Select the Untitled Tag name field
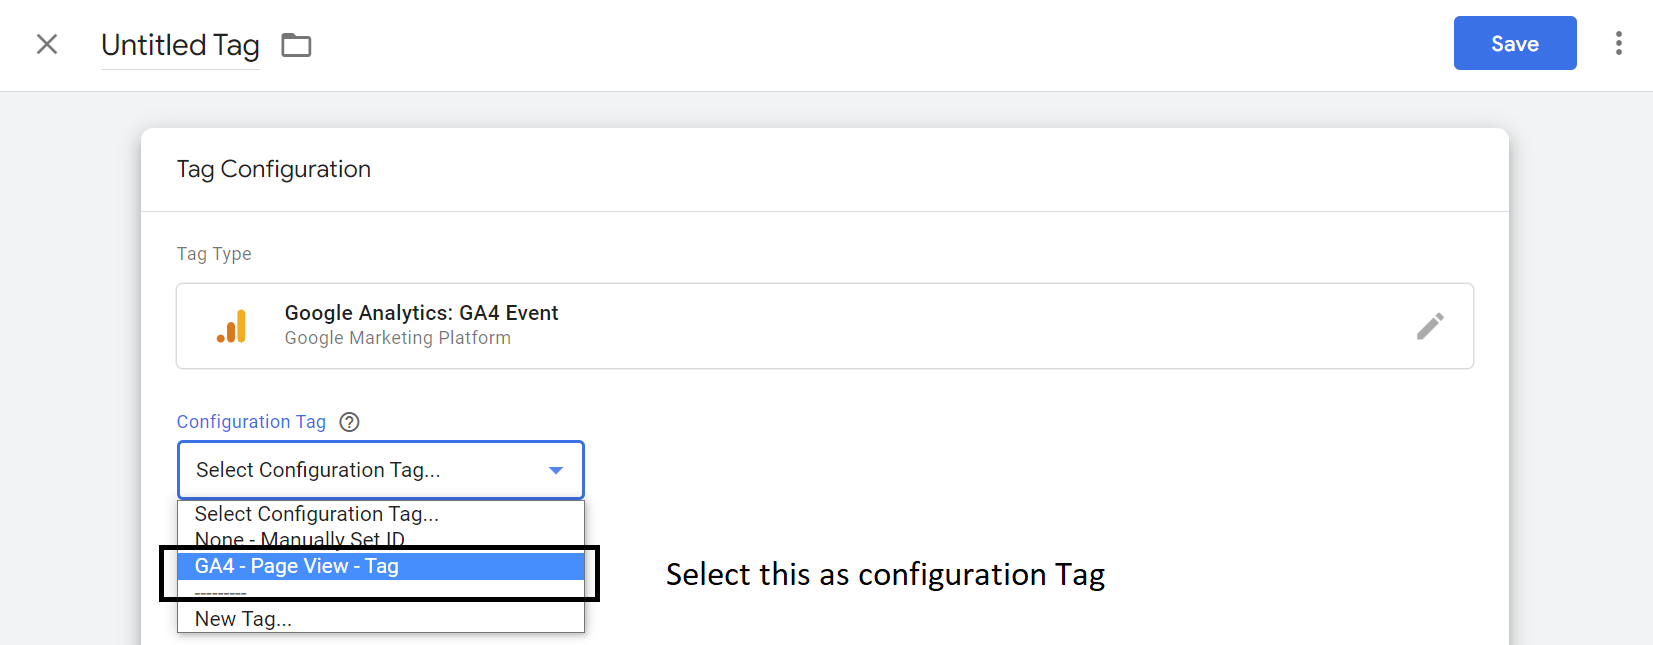This screenshot has height=645, width=1653. (180, 44)
